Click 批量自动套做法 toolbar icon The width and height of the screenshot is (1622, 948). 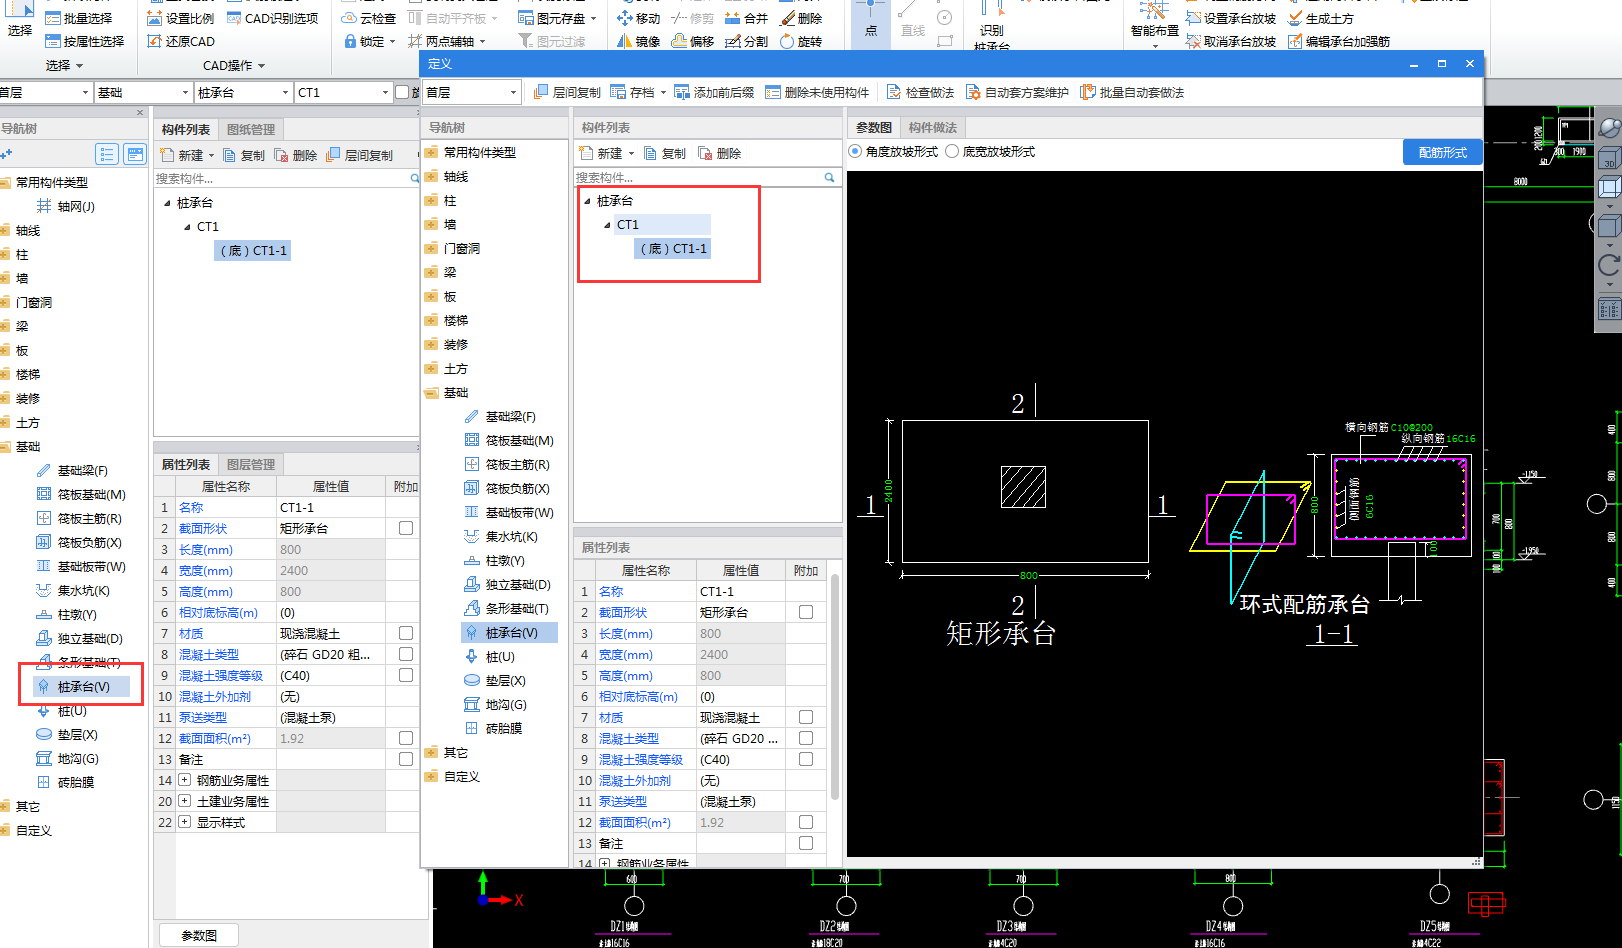coord(1088,92)
